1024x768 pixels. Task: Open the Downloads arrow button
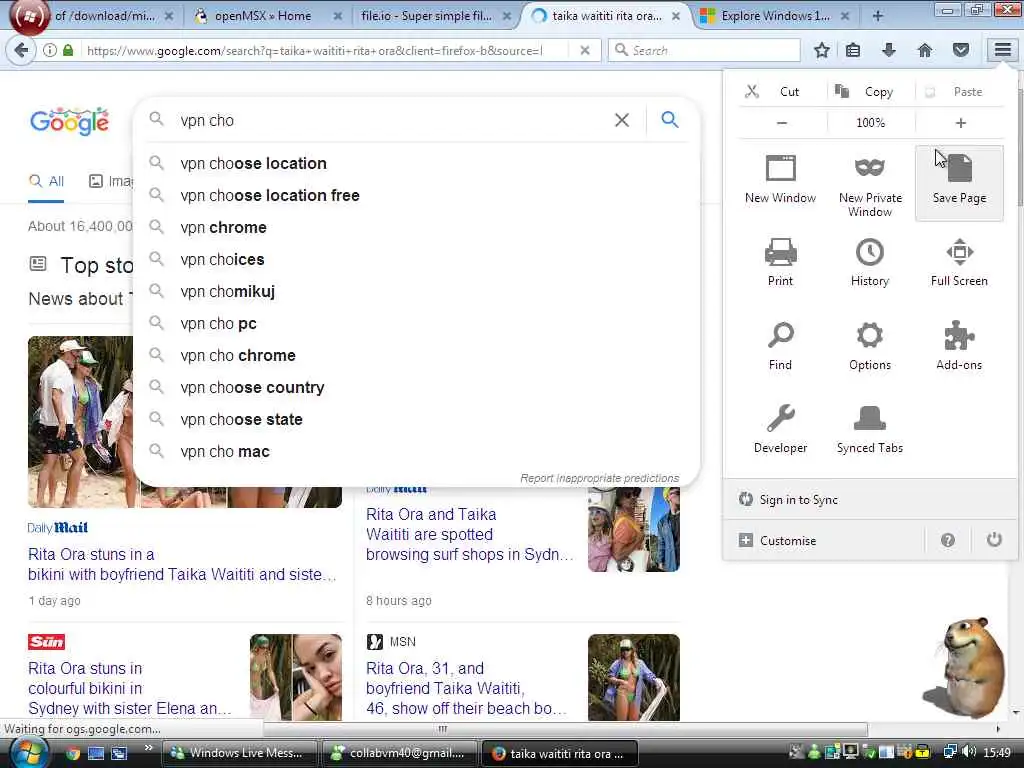pyautogui.click(x=889, y=50)
